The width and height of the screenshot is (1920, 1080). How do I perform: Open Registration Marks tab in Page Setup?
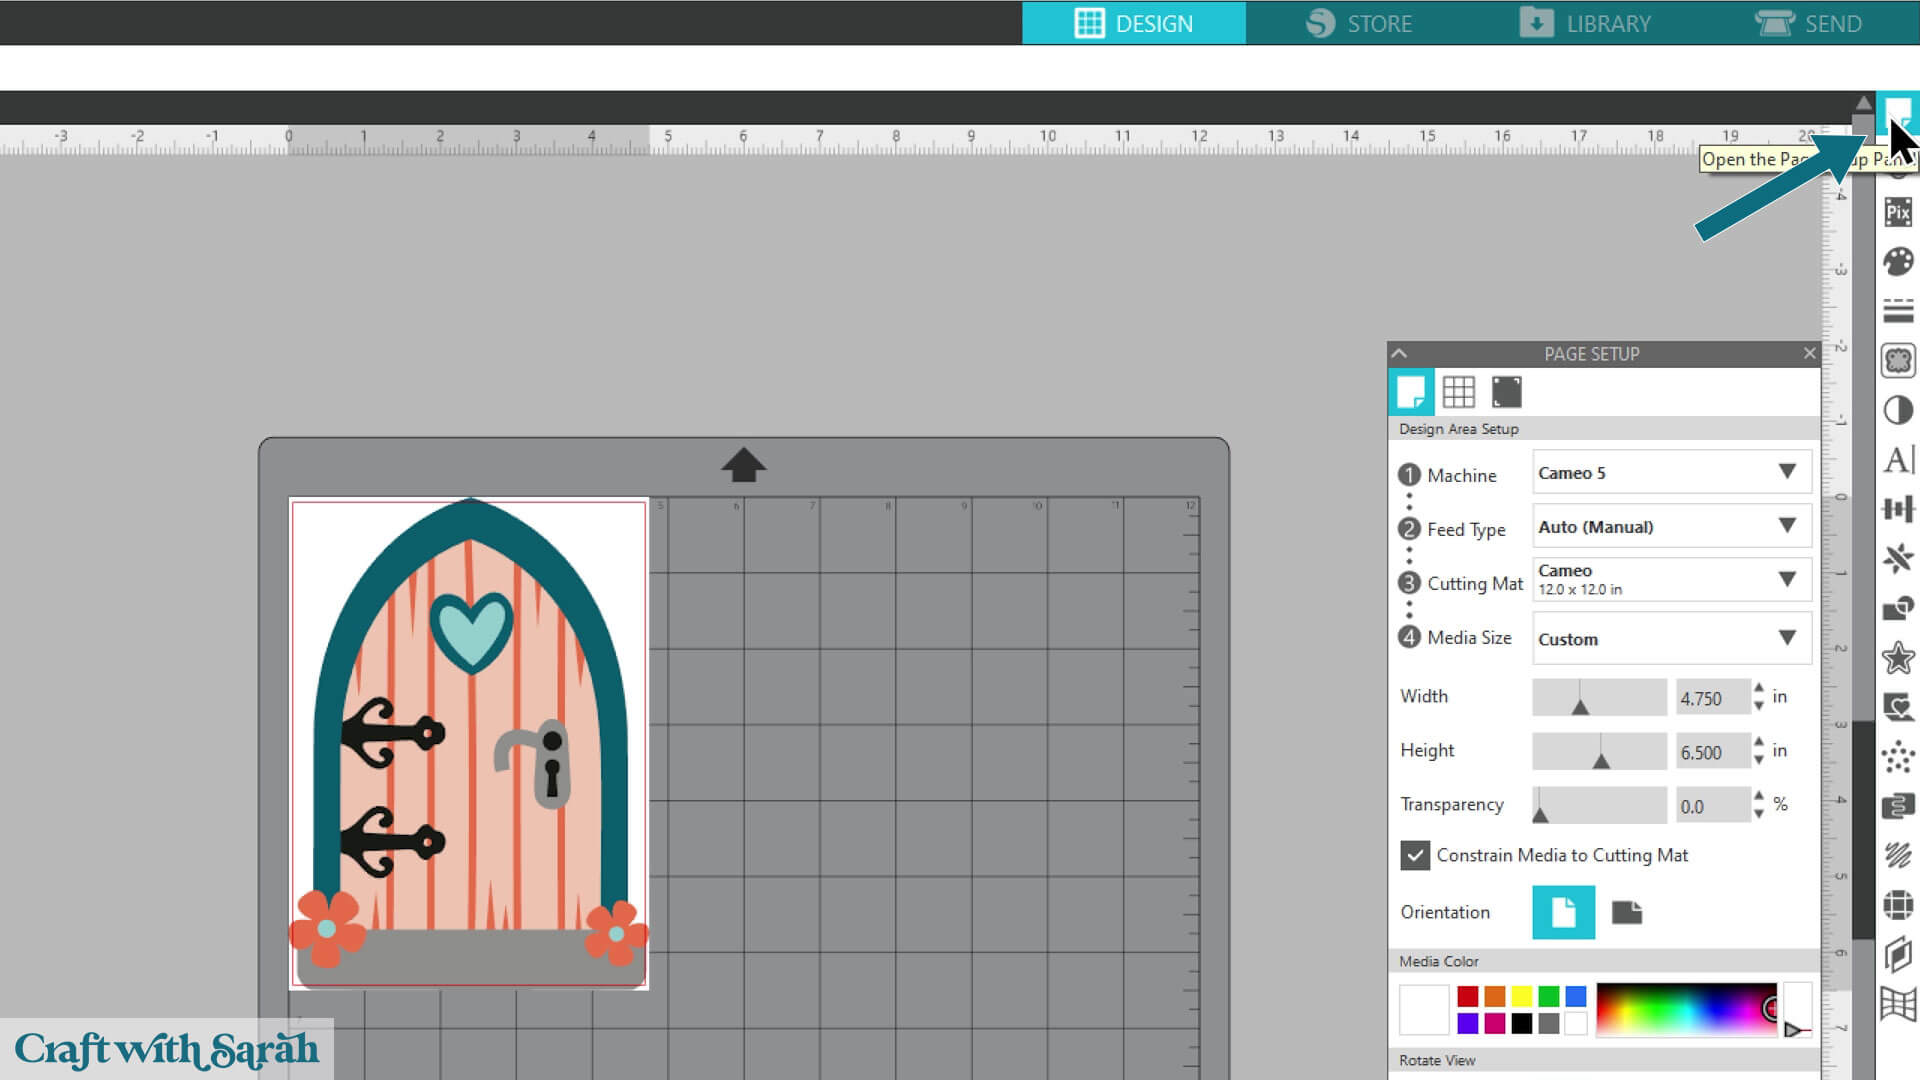coord(1506,392)
